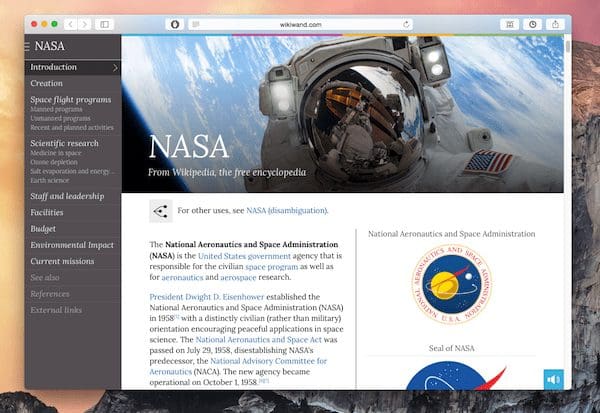Open President Dwight D. Eisenhower link

tap(207, 297)
